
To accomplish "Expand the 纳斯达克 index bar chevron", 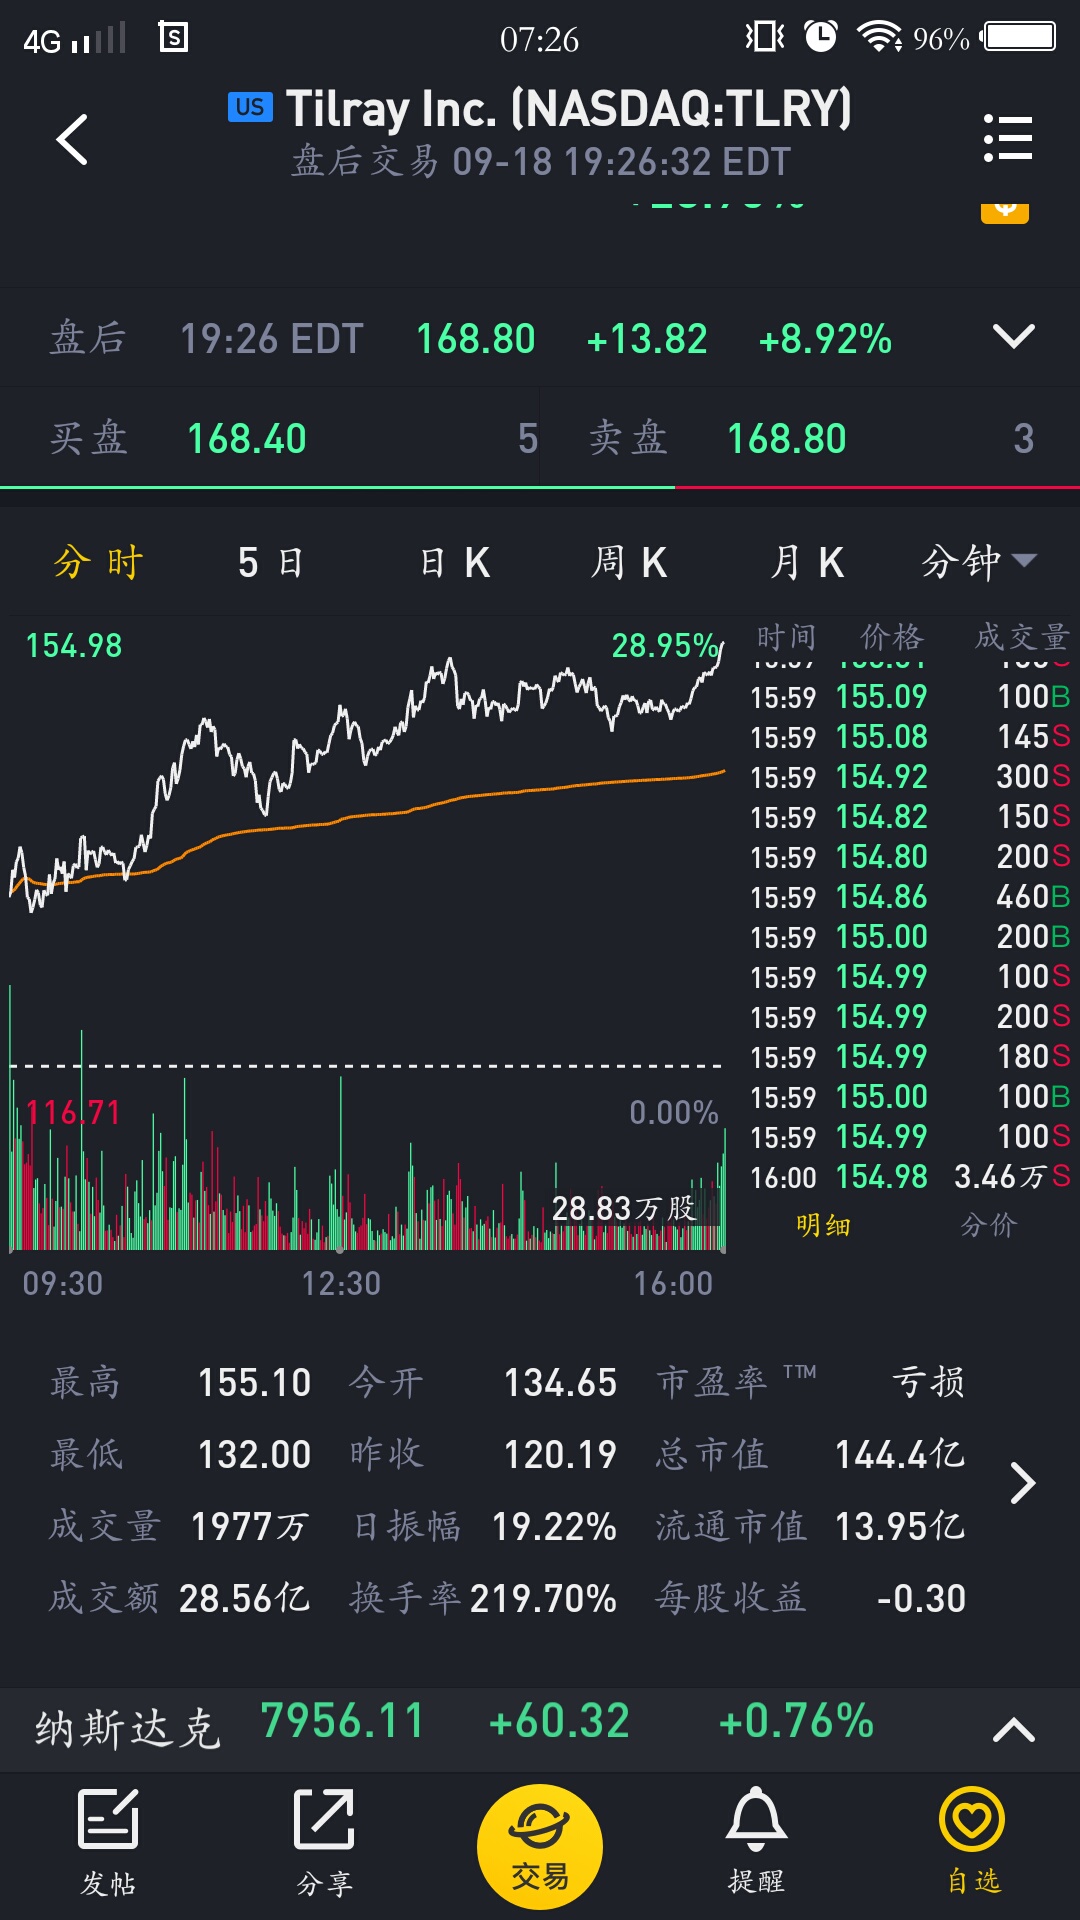I will tap(1013, 1730).
